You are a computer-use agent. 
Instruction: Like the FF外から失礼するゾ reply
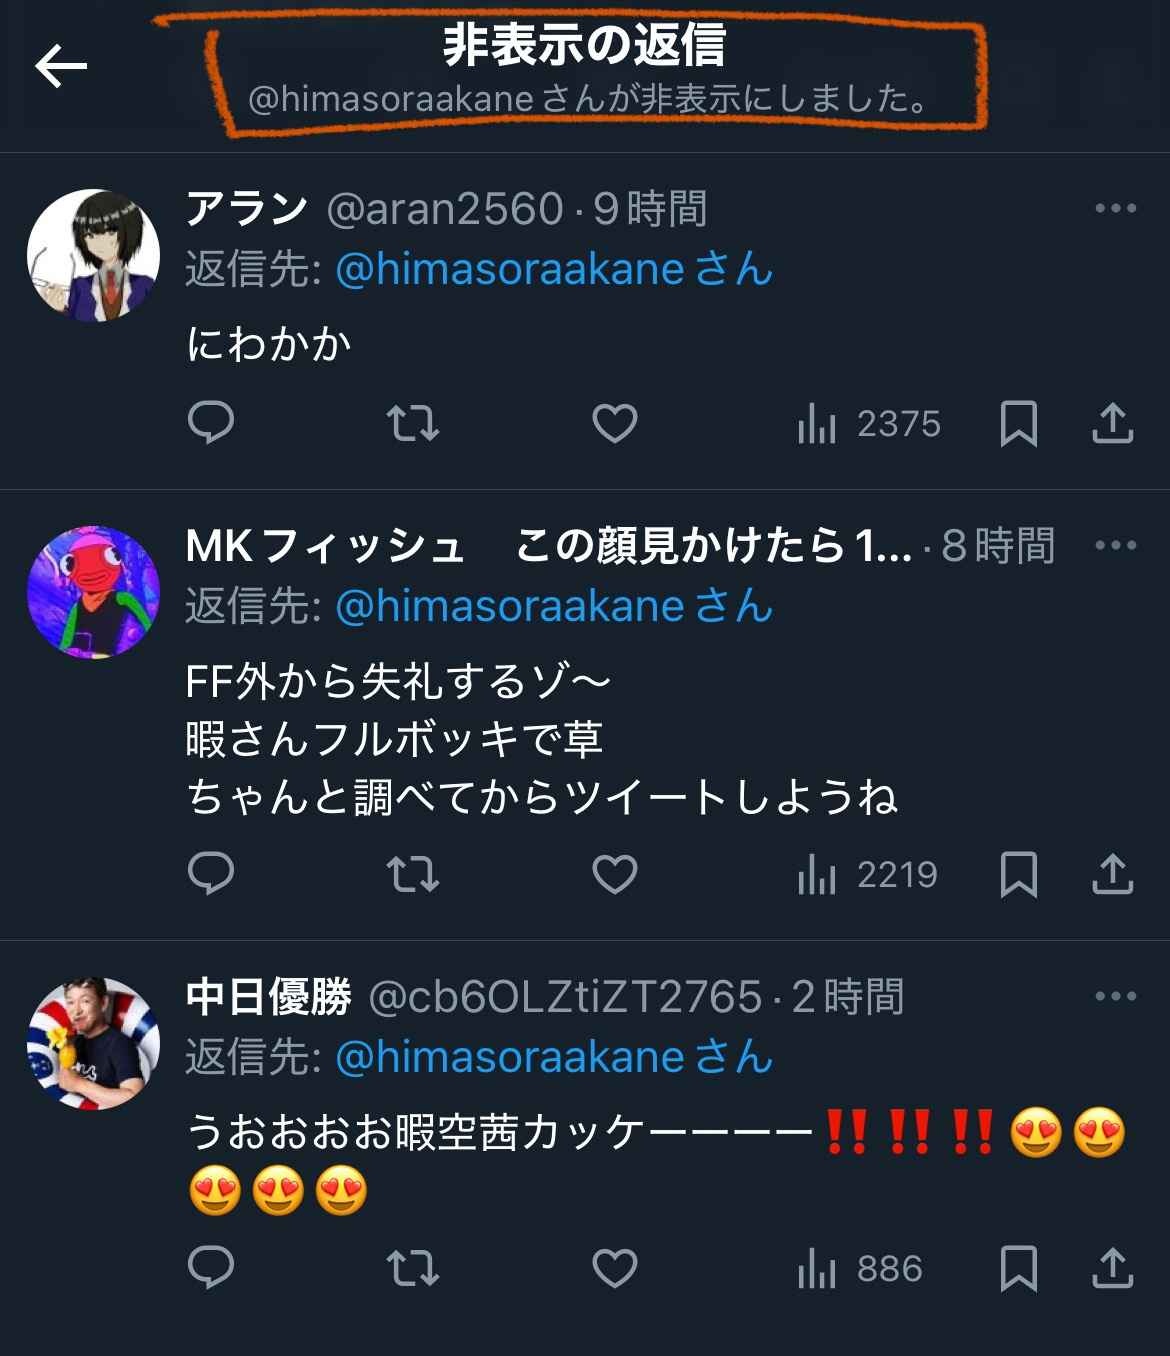pos(615,874)
